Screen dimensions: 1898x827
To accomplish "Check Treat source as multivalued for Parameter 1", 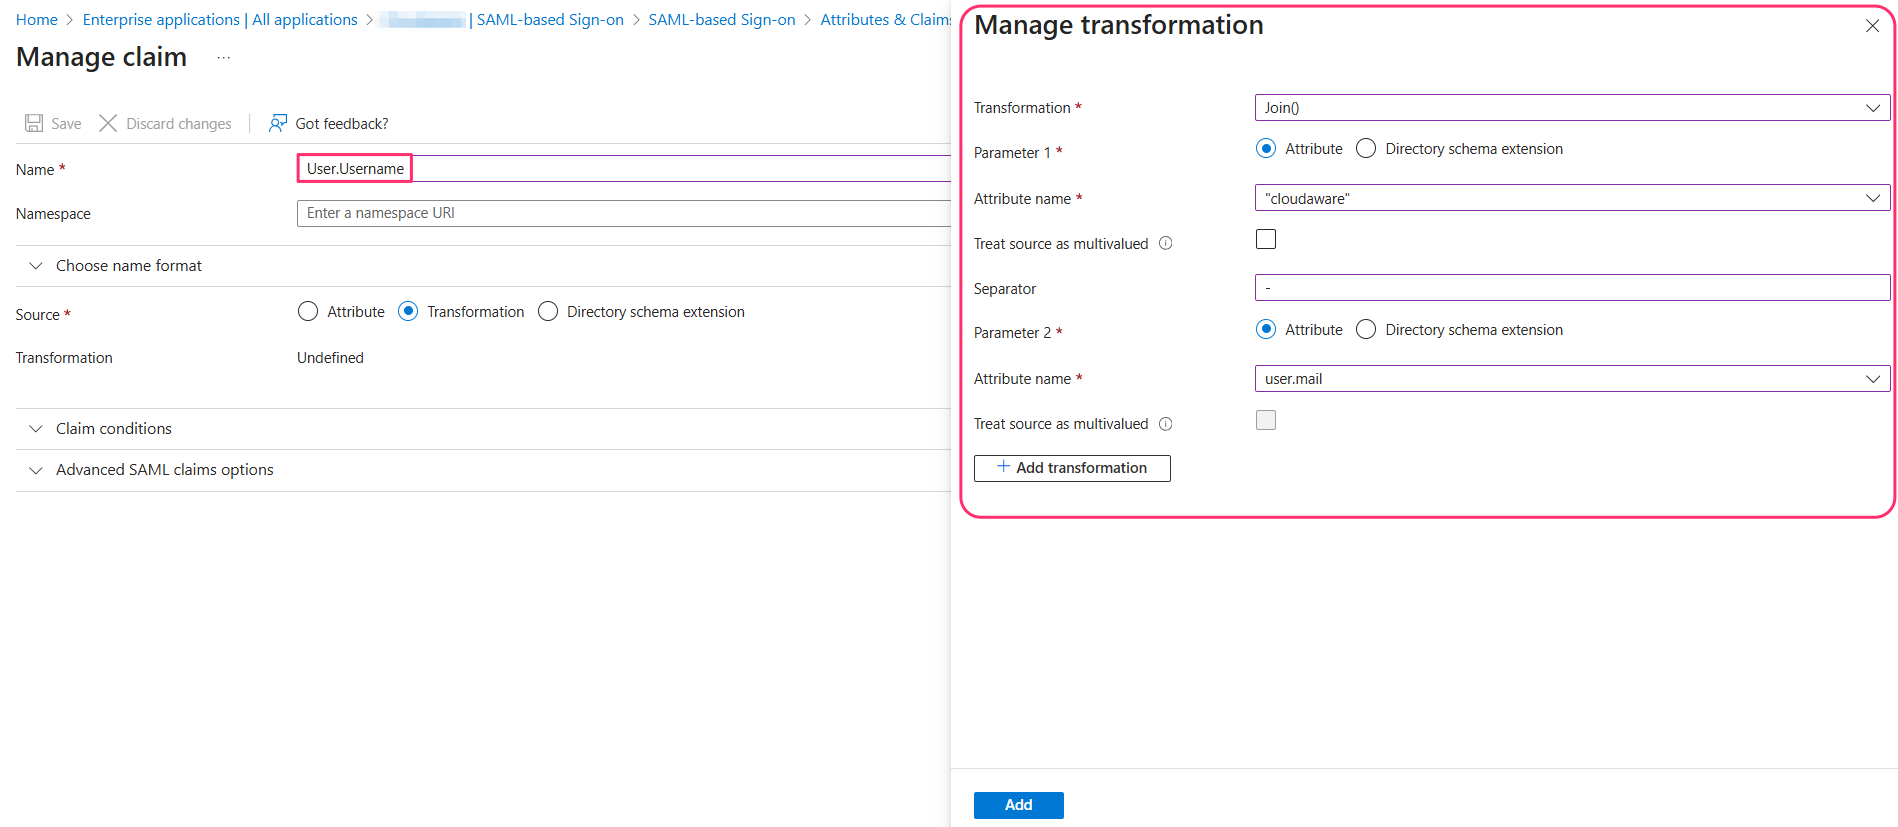I will click(x=1266, y=239).
